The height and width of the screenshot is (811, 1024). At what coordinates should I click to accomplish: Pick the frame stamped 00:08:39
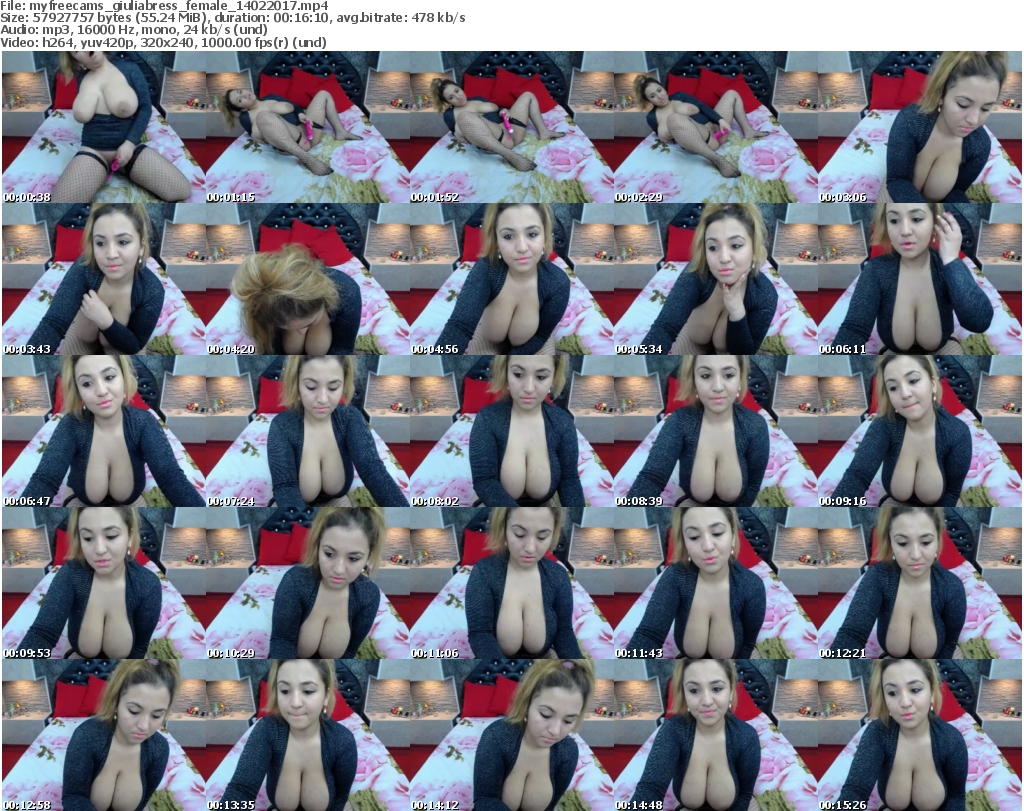point(716,431)
